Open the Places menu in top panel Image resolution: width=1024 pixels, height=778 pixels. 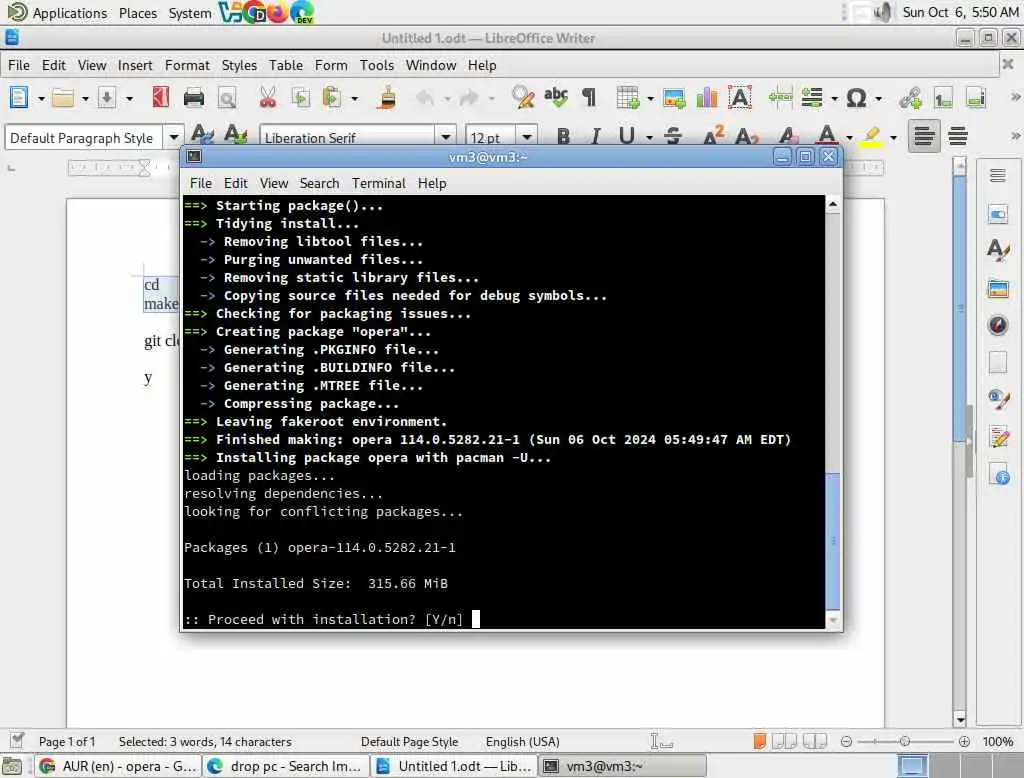pos(138,13)
